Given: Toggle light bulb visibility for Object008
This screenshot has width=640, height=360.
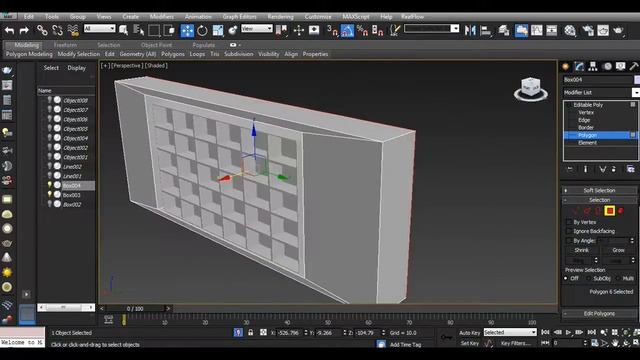Looking at the screenshot, I should (x=50, y=100).
